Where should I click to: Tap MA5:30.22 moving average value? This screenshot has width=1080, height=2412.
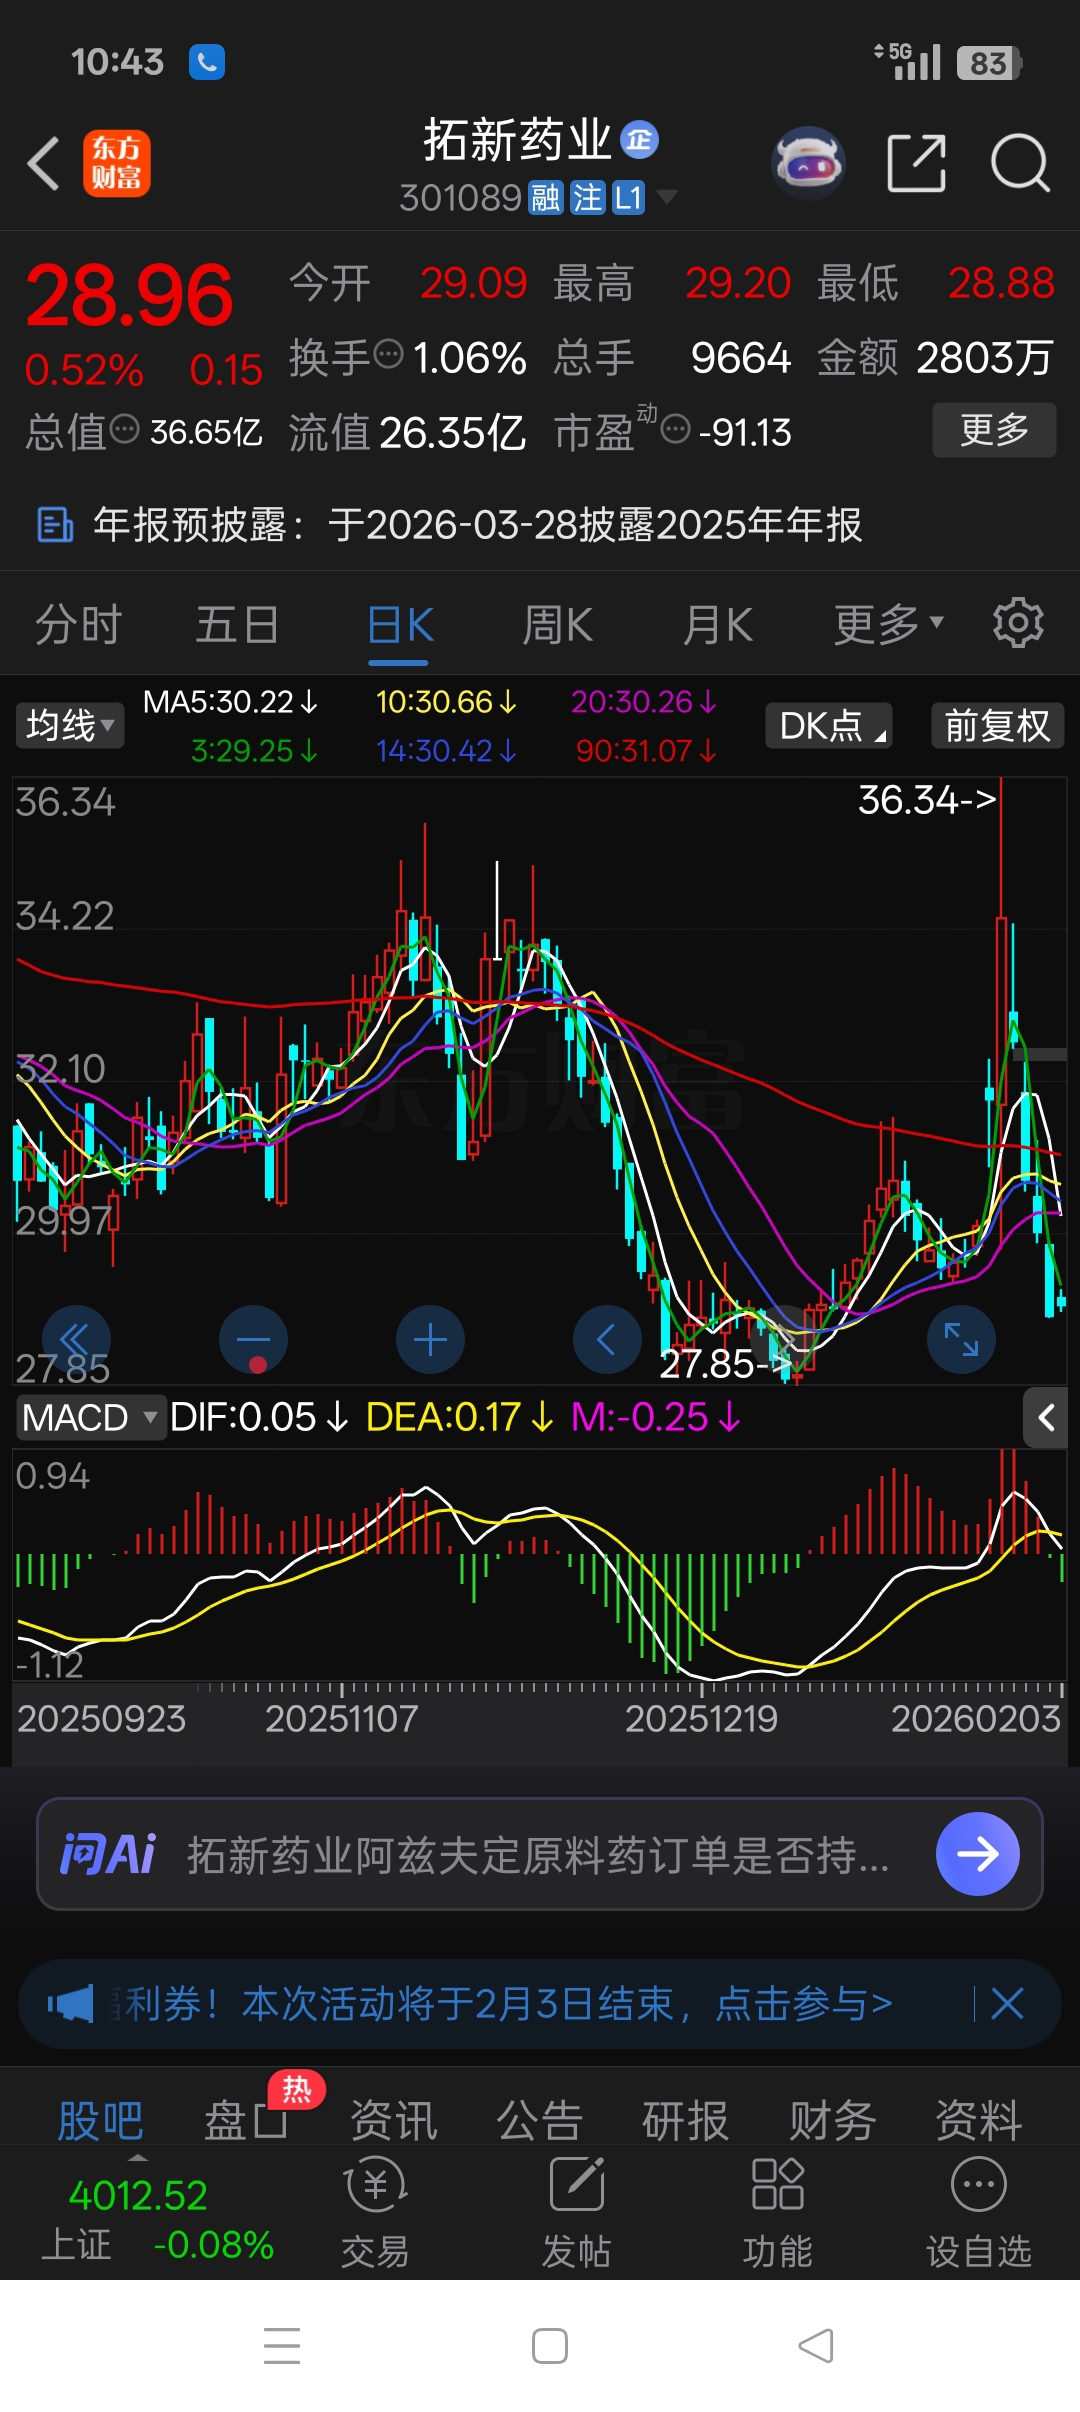pos(230,702)
